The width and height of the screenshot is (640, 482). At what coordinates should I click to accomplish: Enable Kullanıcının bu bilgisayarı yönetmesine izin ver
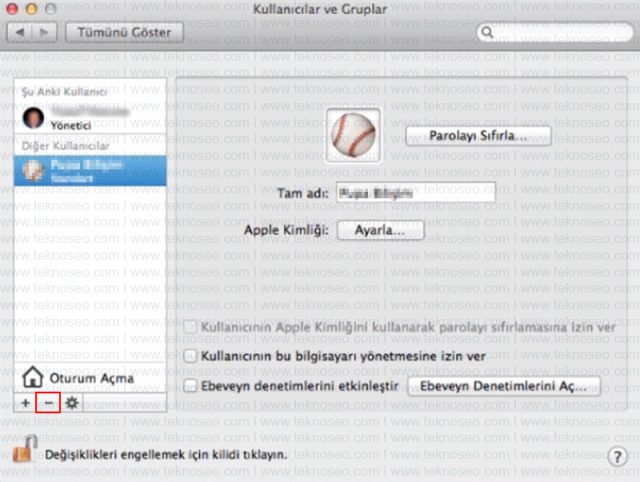(190, 356)
